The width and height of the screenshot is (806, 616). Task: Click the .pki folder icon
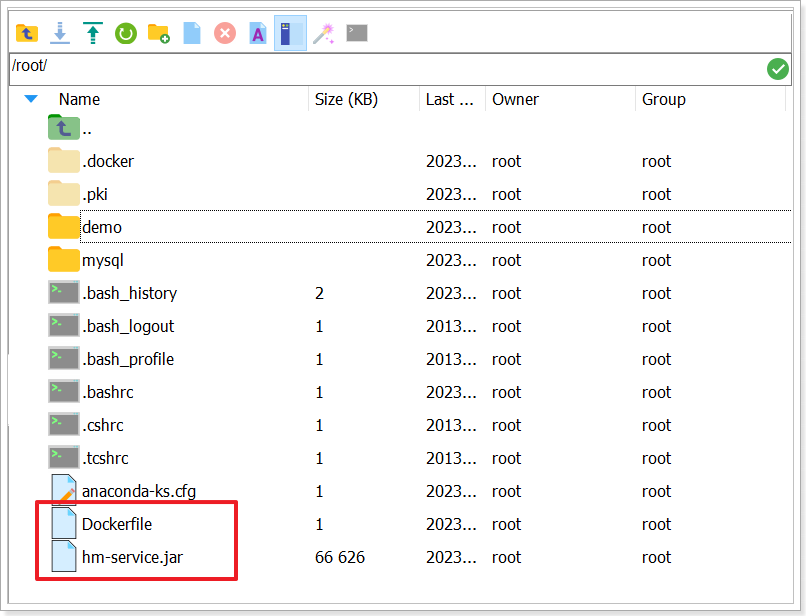(x=64, y=193)
